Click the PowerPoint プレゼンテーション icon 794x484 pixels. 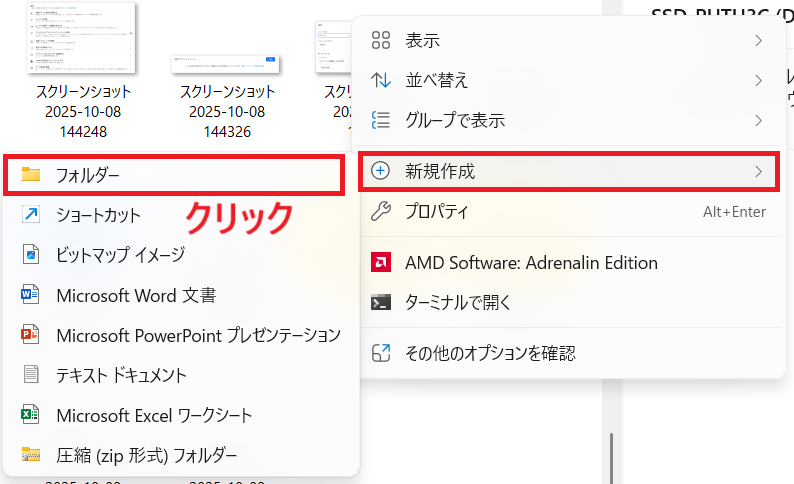(31, 335)
